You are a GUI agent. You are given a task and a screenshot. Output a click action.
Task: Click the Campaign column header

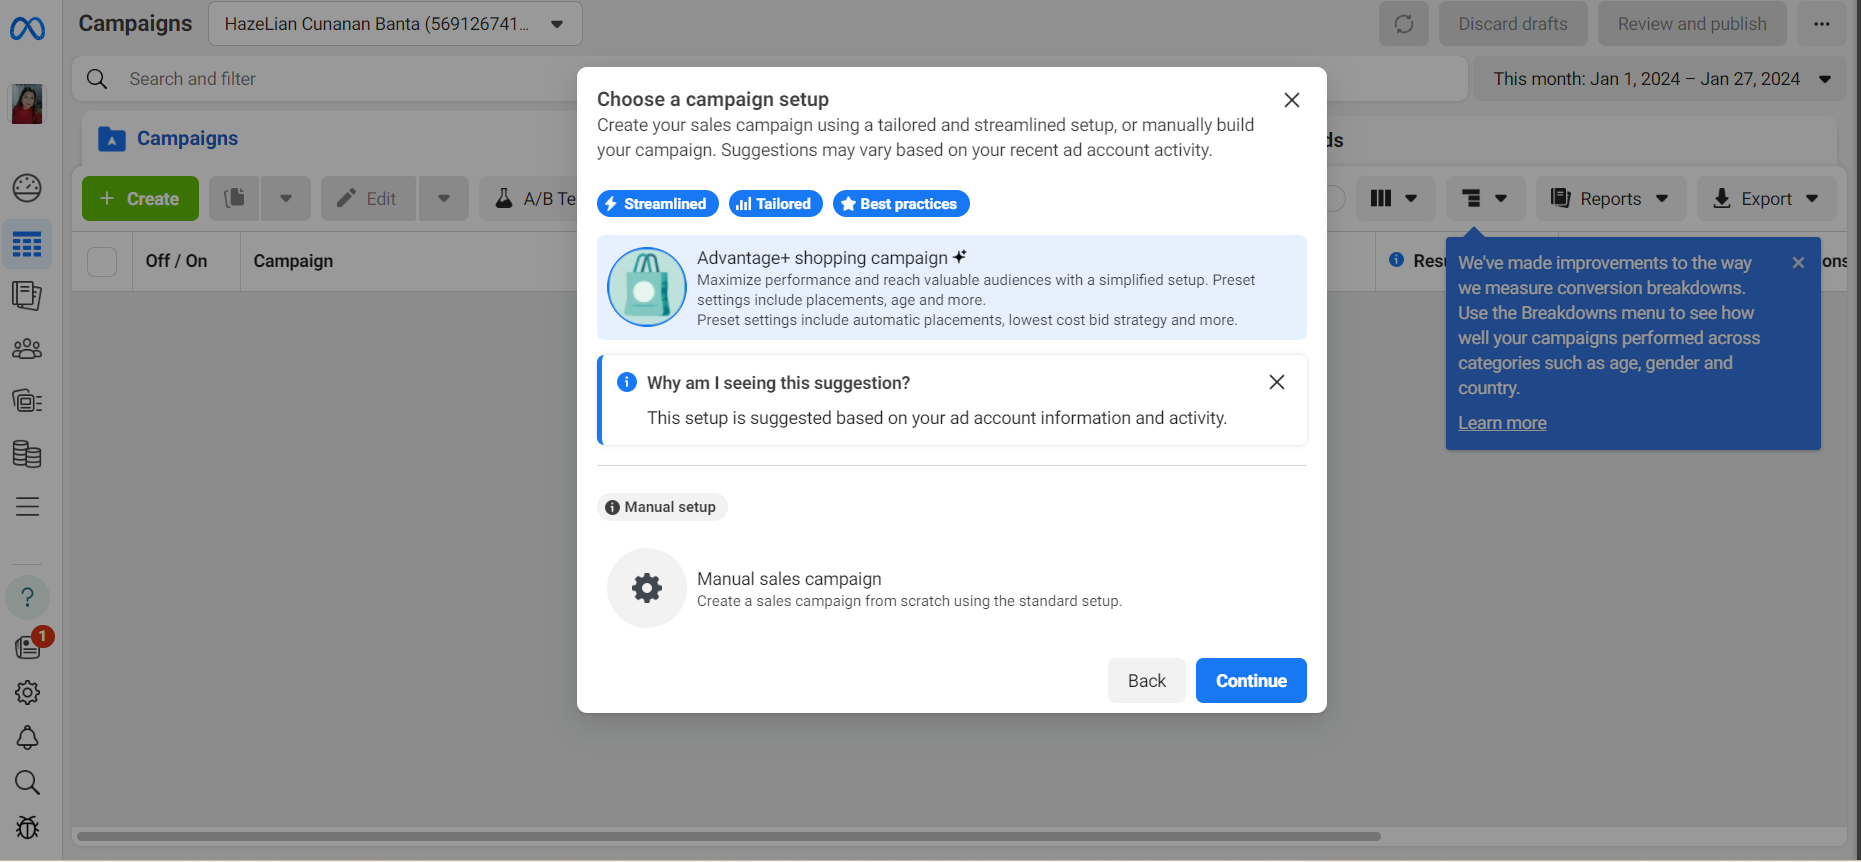click(293, 261)
